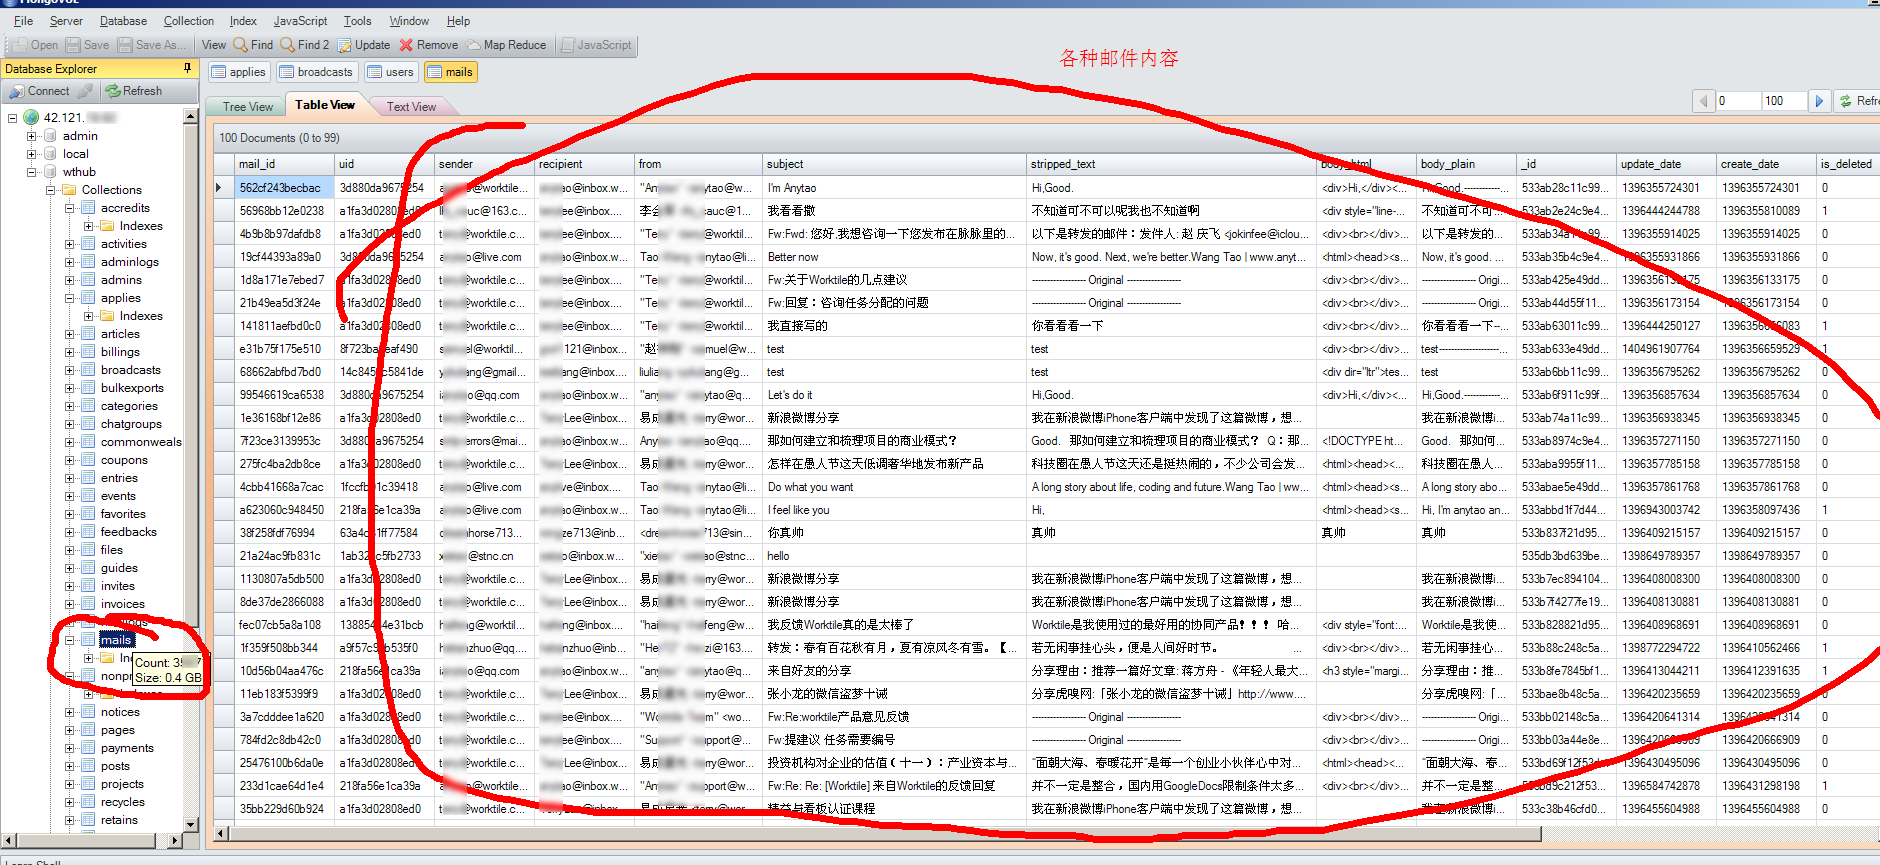Select the retains collection

tap(119, 820)
